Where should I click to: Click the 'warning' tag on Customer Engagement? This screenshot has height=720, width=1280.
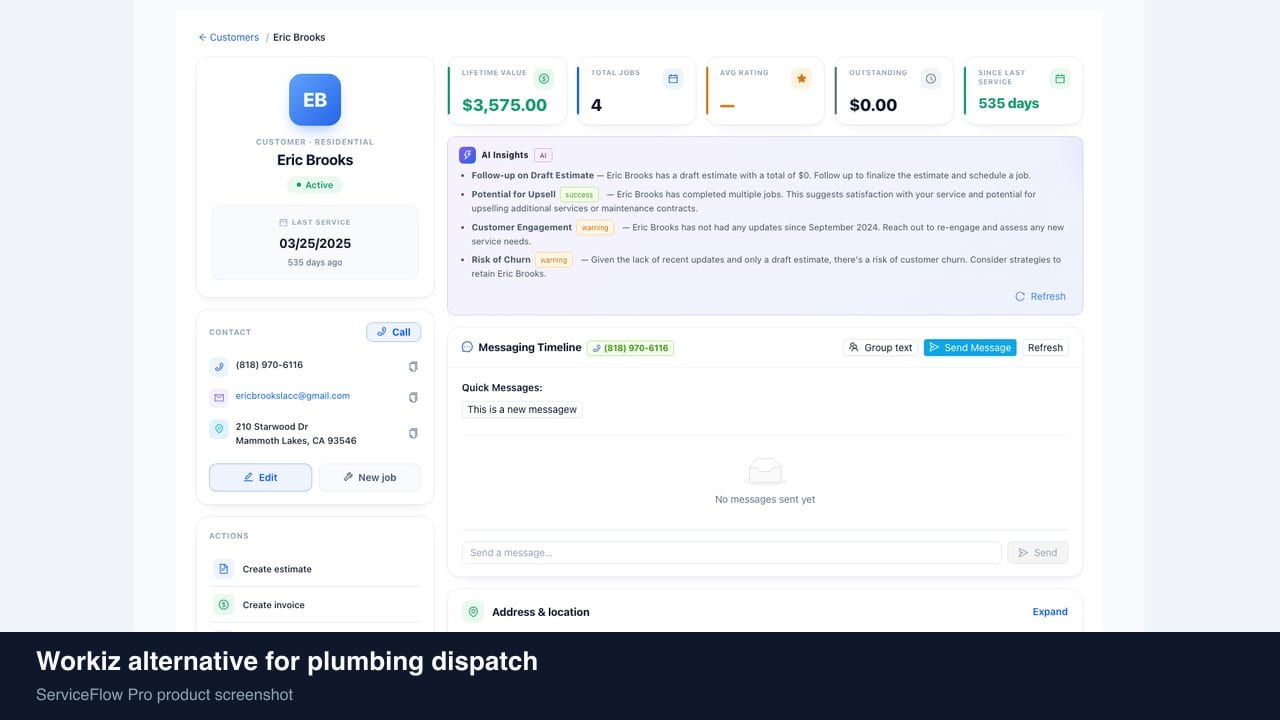[595, 228]
